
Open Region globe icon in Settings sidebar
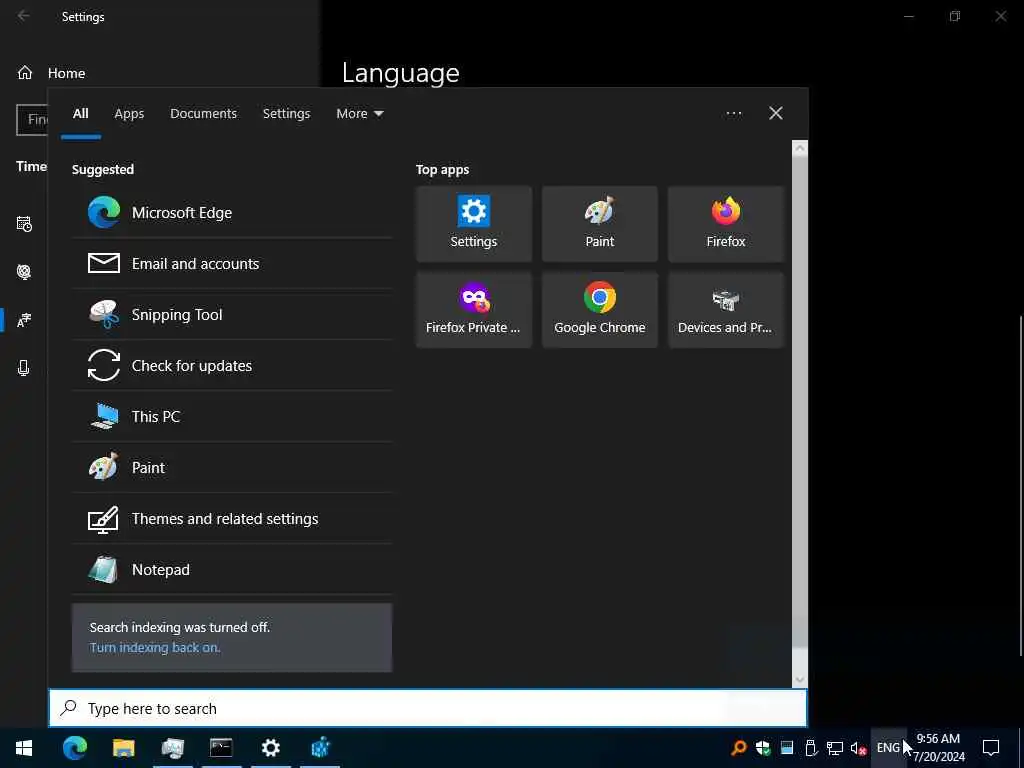point(24,272)
